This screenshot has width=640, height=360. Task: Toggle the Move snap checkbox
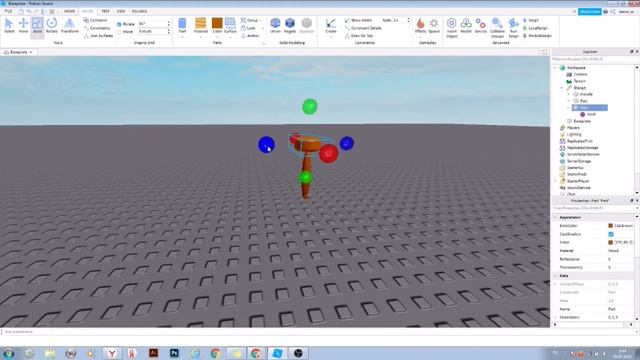click(119, 31)
